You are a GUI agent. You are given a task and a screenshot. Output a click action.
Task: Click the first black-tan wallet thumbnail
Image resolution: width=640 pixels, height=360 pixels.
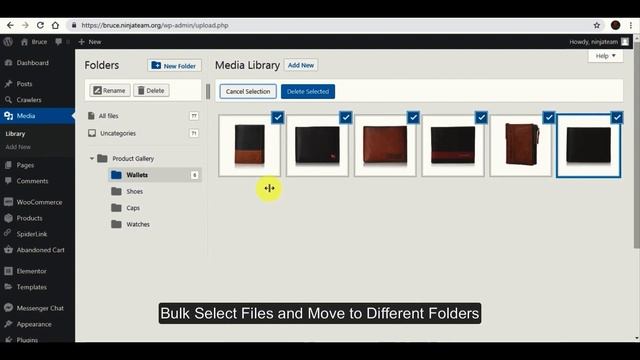[249, 145]
